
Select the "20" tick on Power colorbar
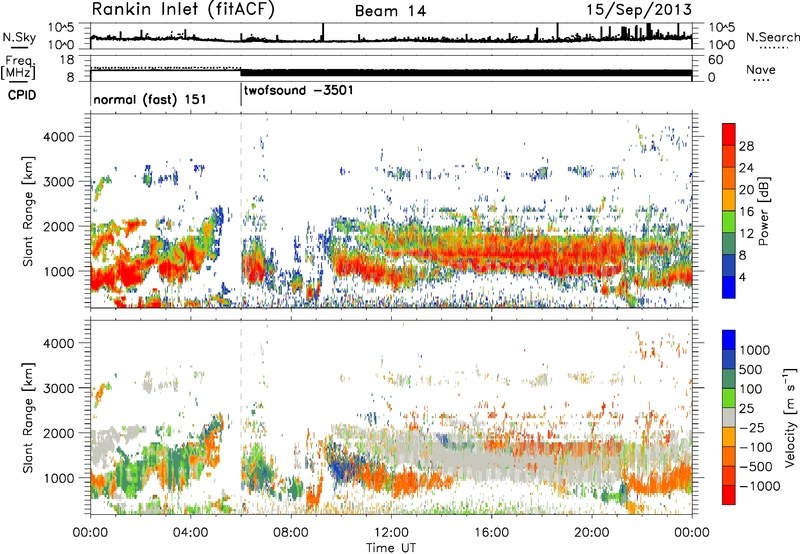pyautogui.click(x=746, y=190)
